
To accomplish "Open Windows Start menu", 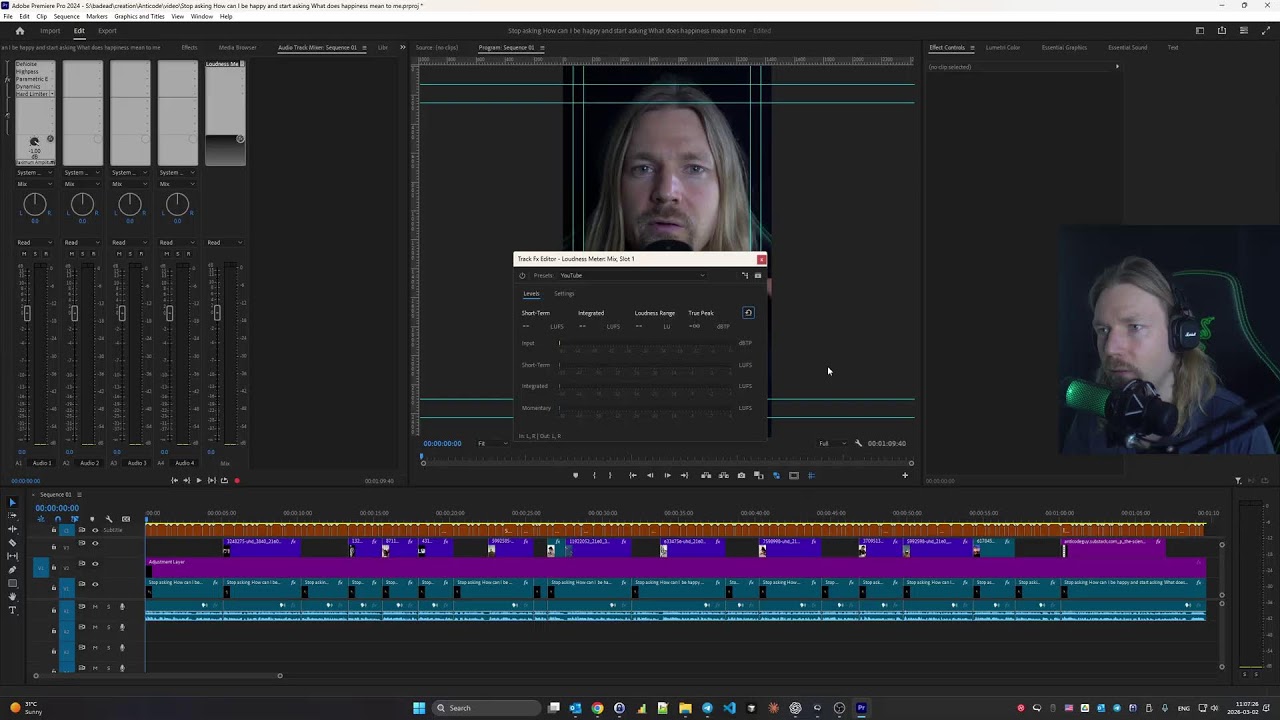I will (419, 708).
